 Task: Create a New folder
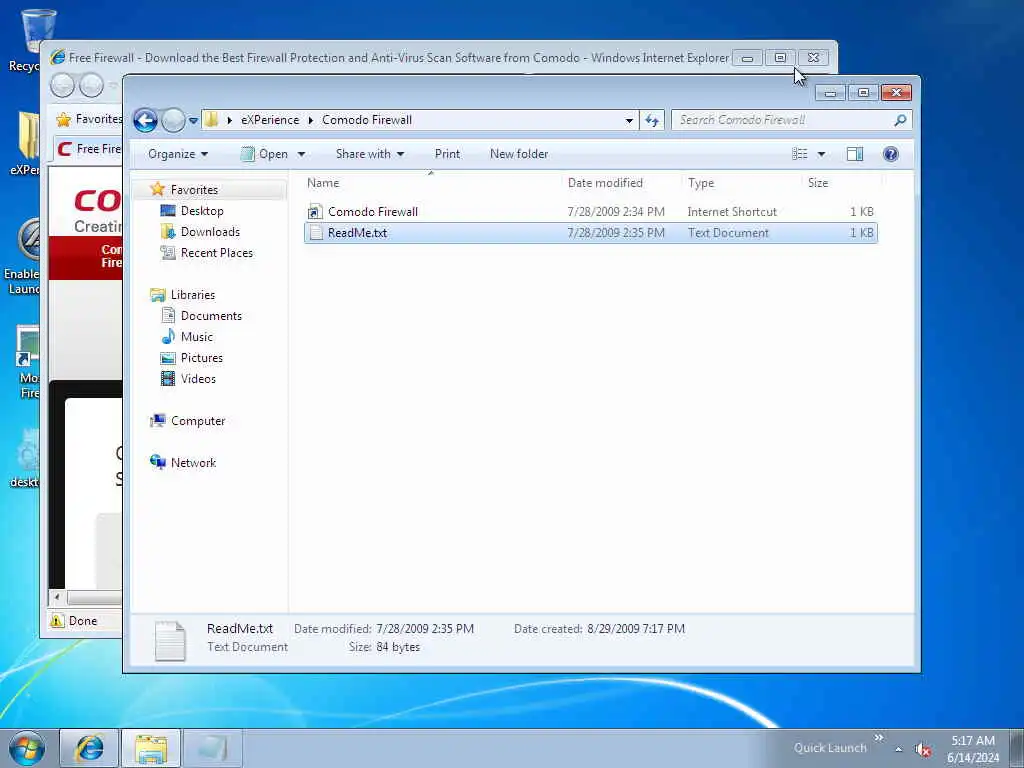519,154
